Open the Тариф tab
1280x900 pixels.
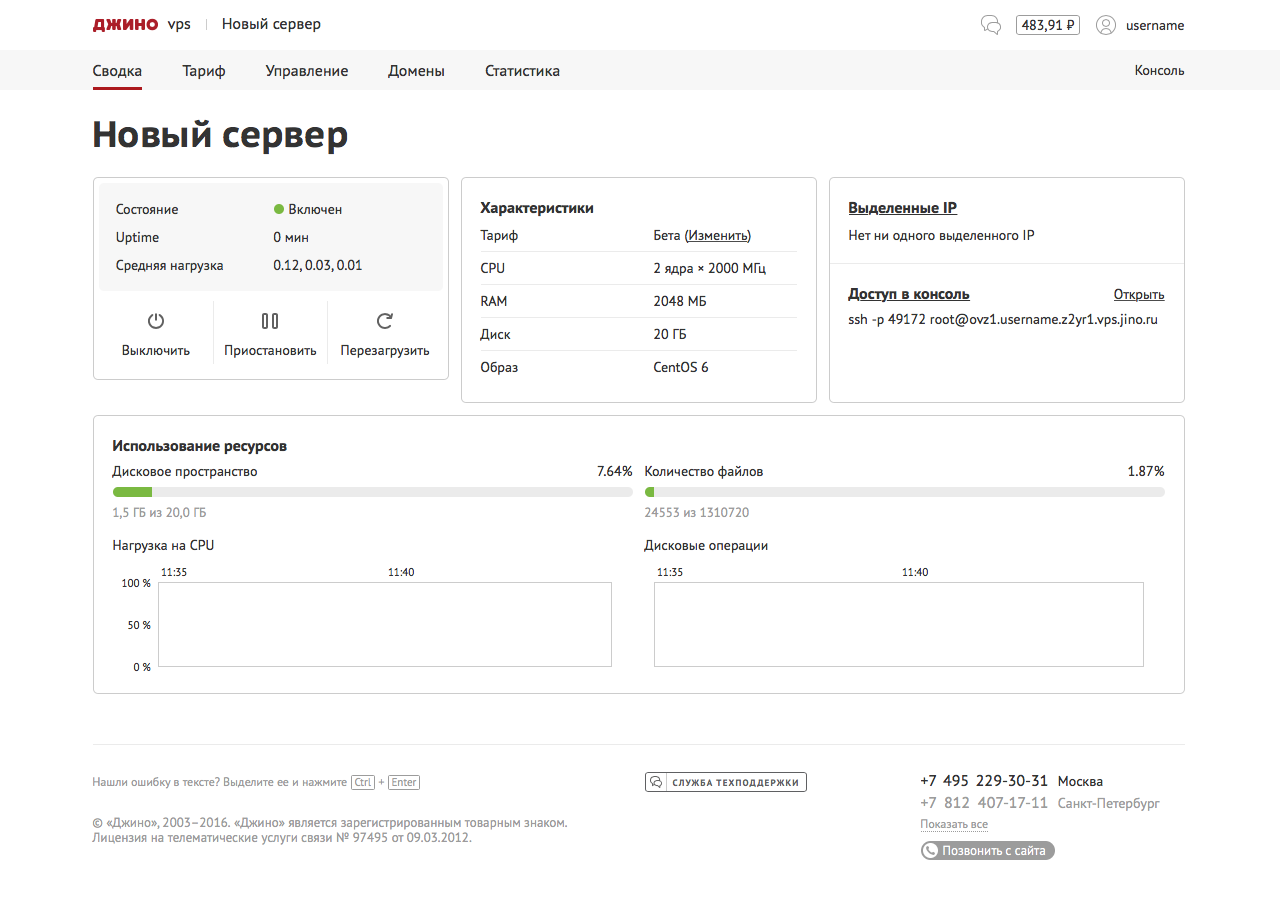click(204, 71)
